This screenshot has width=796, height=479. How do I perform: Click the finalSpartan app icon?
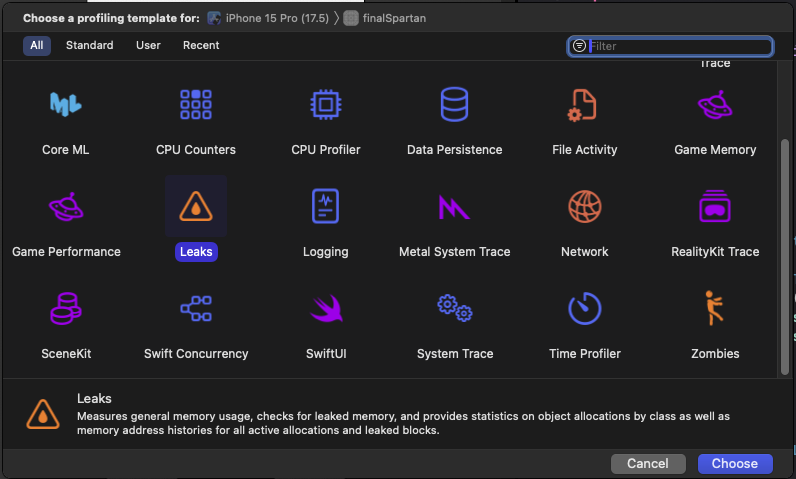(351, 18)
